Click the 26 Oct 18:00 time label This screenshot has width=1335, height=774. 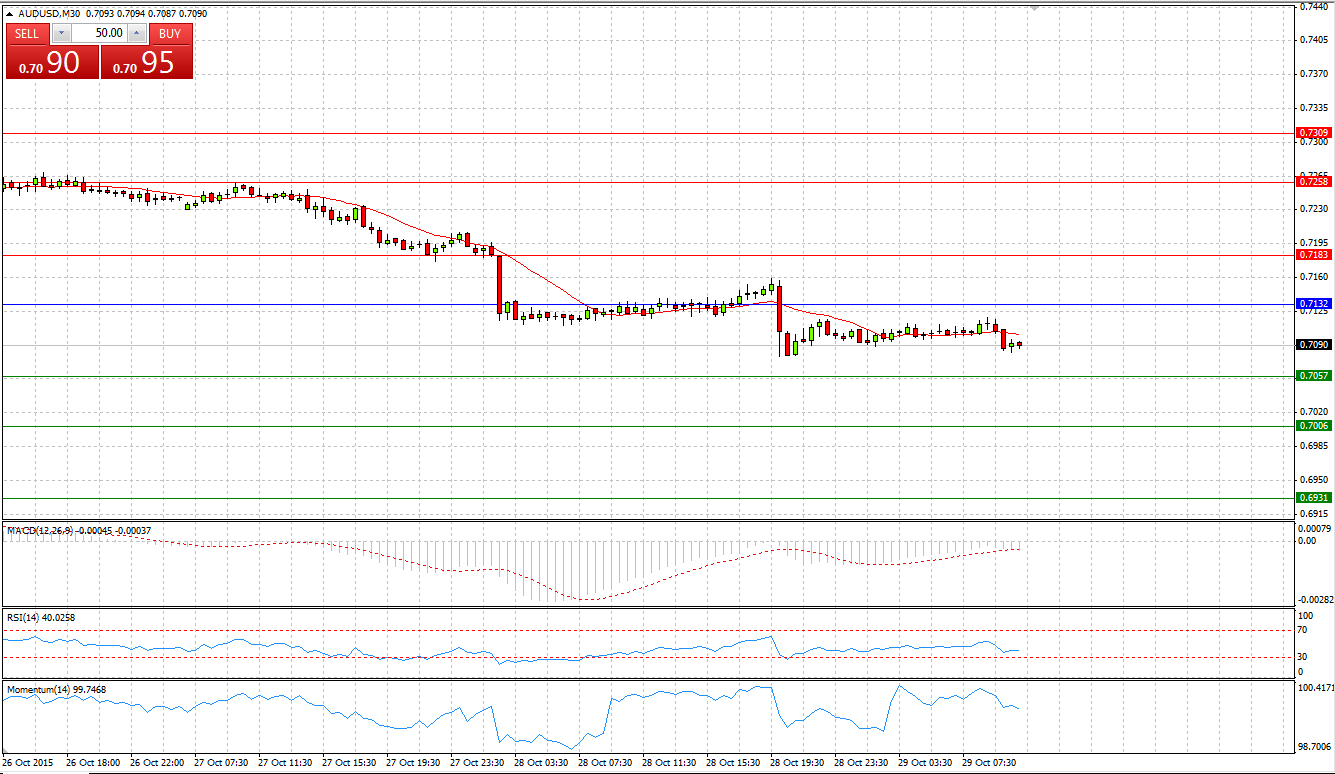93,762
